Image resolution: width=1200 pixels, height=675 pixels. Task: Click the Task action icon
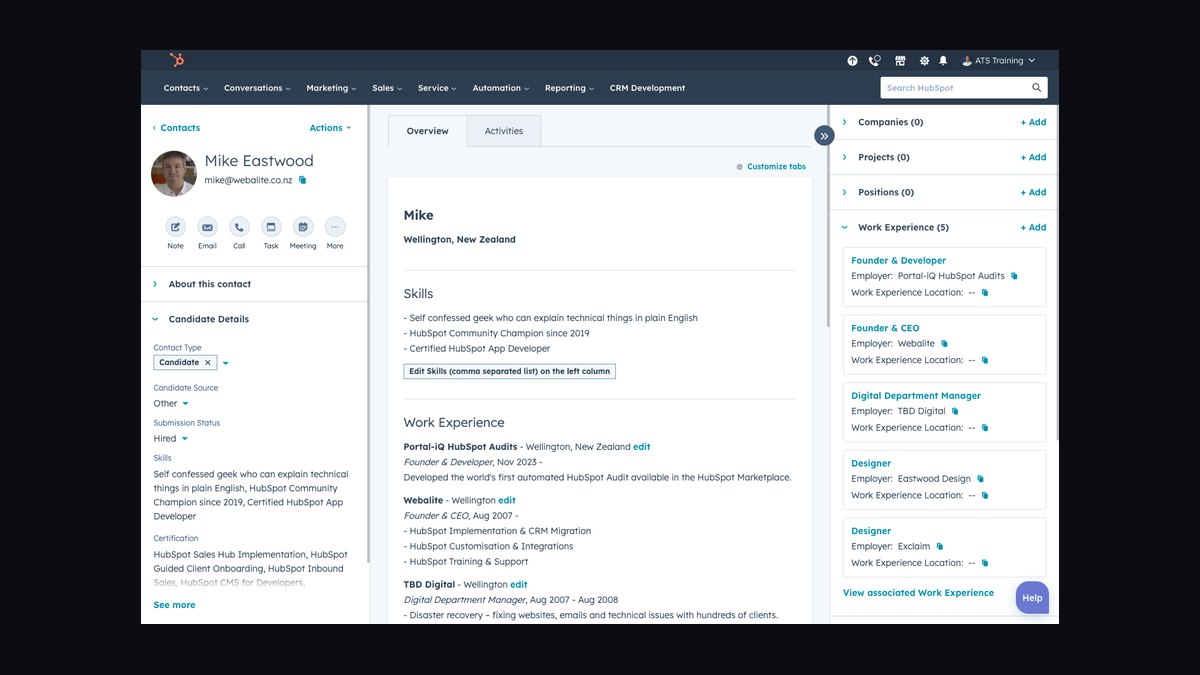click(271, 227)
